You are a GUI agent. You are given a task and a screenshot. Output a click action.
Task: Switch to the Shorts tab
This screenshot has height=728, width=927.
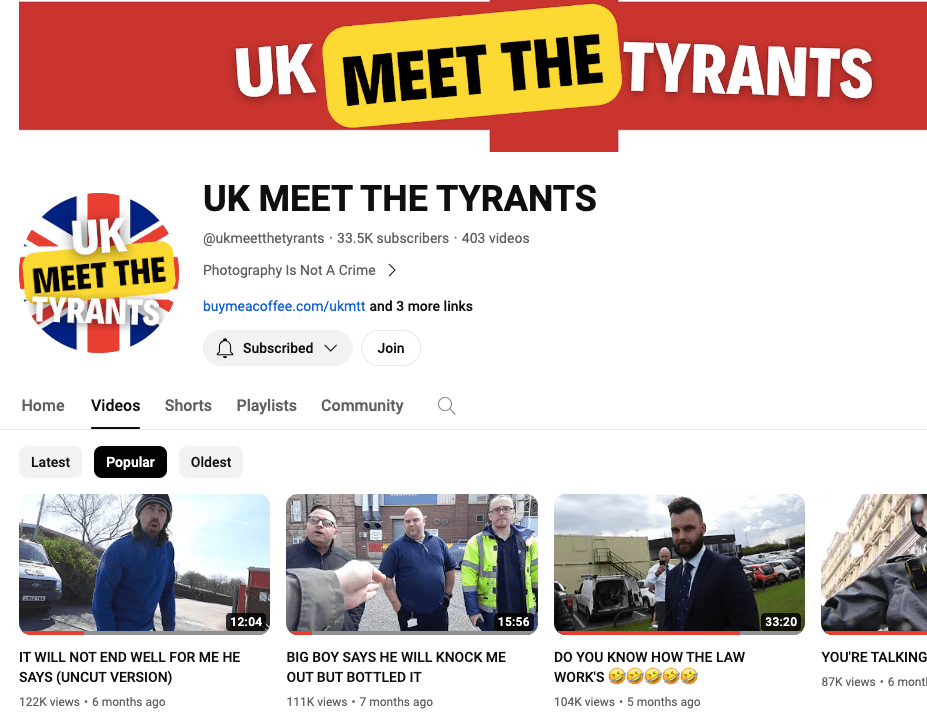tap(188, 406)
